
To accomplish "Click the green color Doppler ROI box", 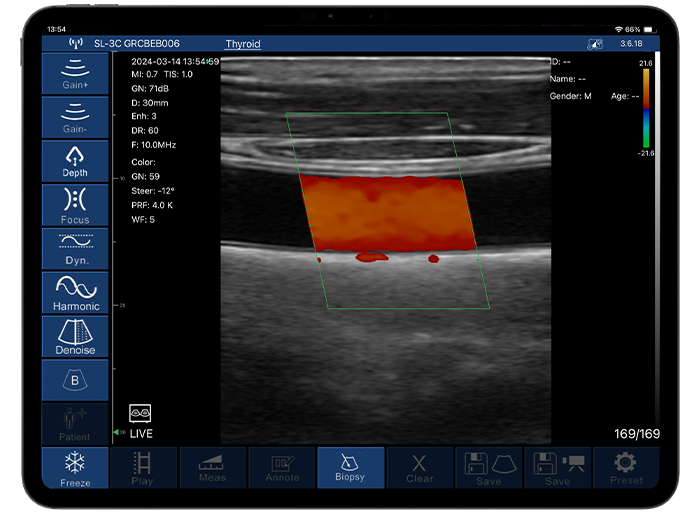I will click(x=388, y=210).
